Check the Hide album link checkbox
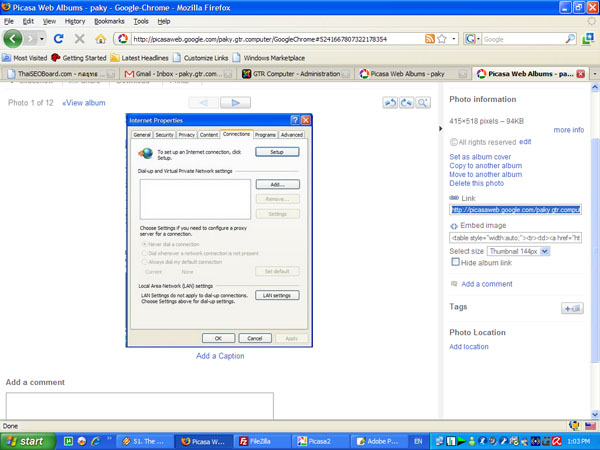This screenshot has height=450, width=600. click(x=455, y=262)
